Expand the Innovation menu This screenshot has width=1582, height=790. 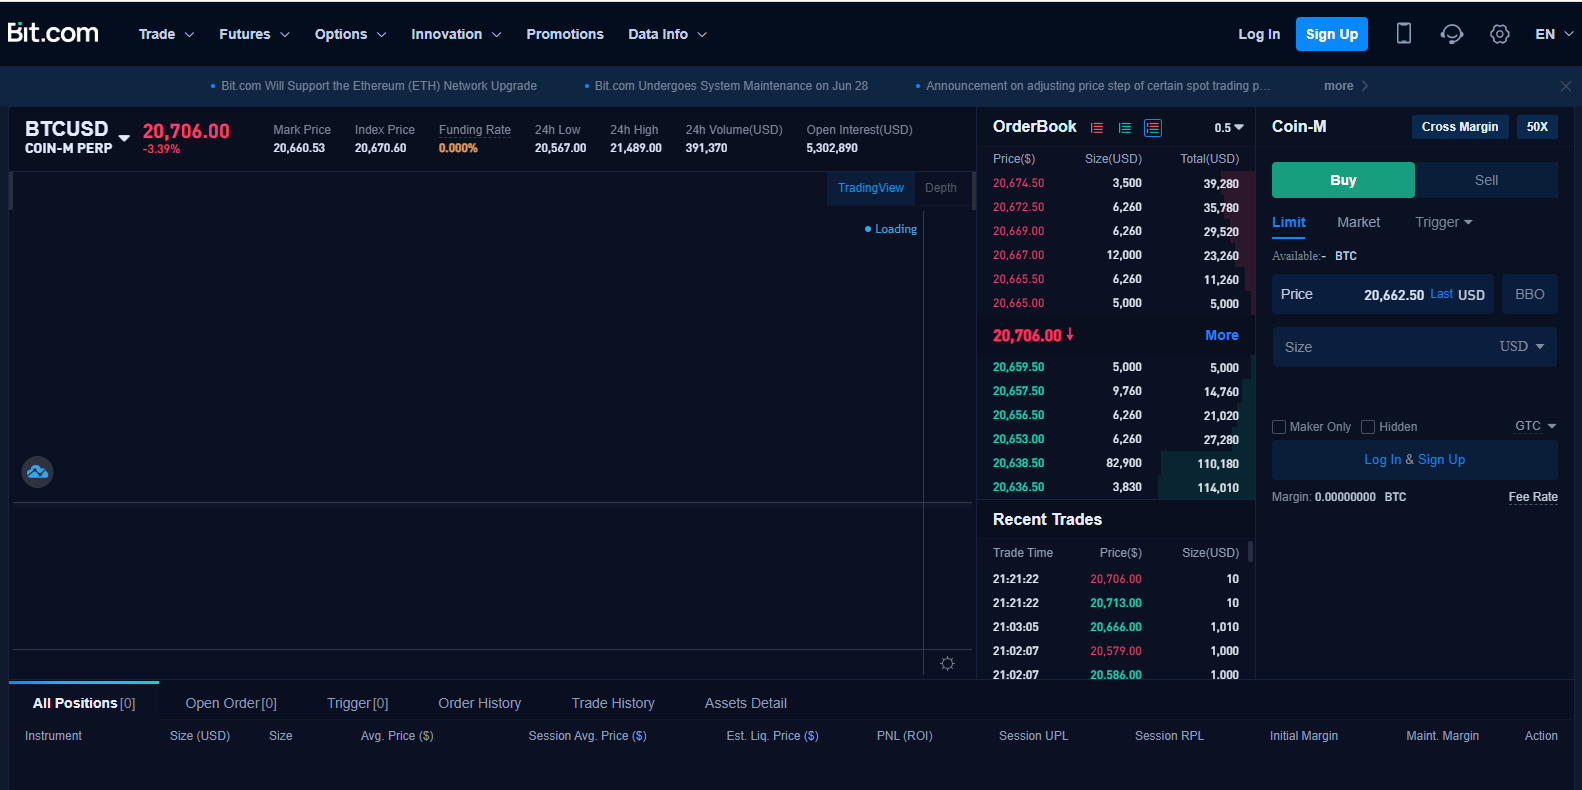[456, 34]
